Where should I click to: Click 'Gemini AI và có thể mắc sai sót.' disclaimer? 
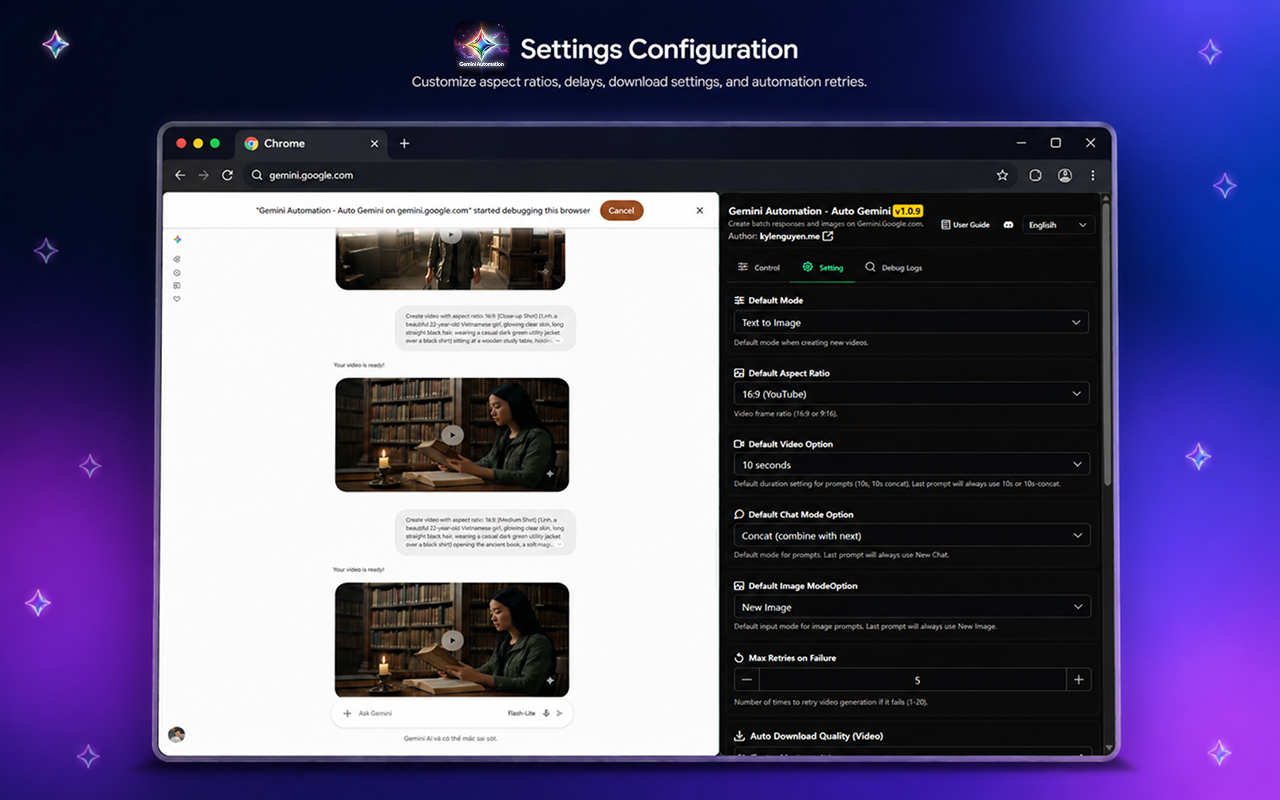[451, 738]
